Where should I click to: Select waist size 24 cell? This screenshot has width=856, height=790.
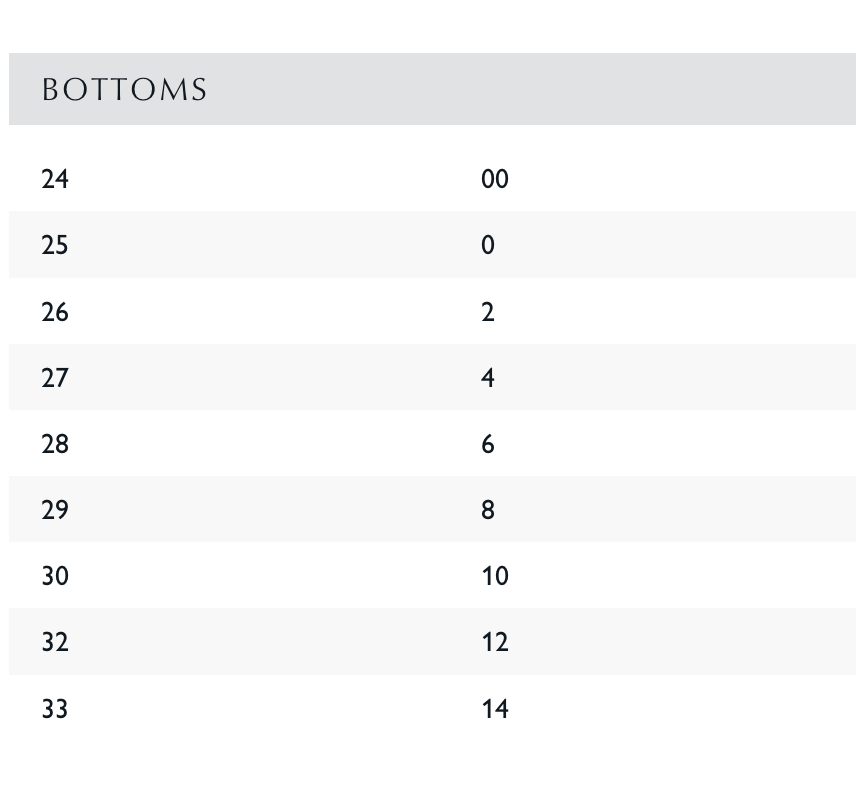point(55,179)
